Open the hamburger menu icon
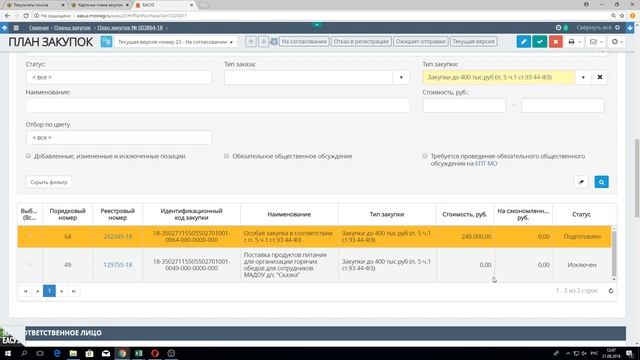Image resolution: width=640 pixels, height=360 pixels. click(16, 28)
